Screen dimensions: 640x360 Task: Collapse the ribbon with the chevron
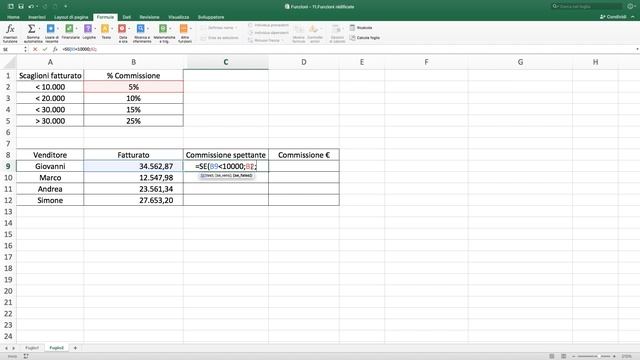click(x=633, y=17)
